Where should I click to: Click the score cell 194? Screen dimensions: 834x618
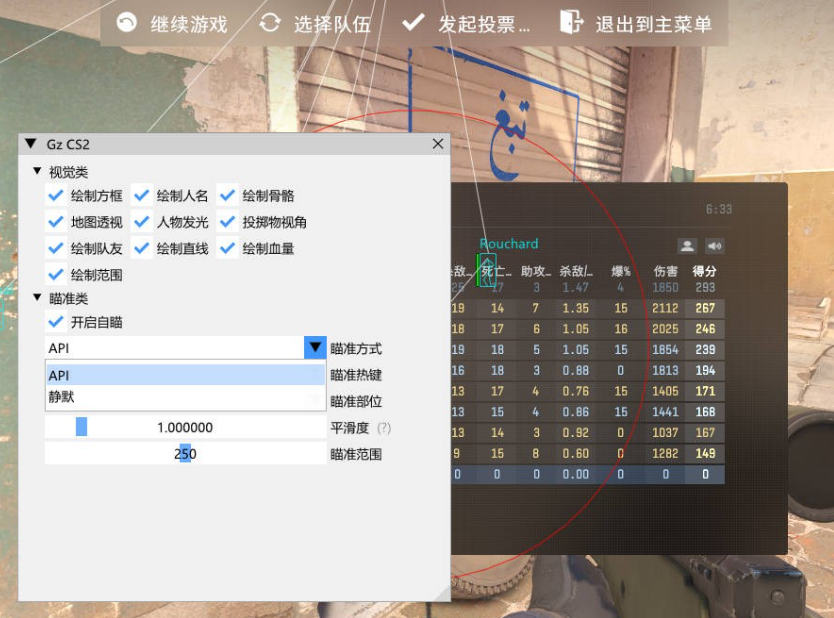pos(705,370)
